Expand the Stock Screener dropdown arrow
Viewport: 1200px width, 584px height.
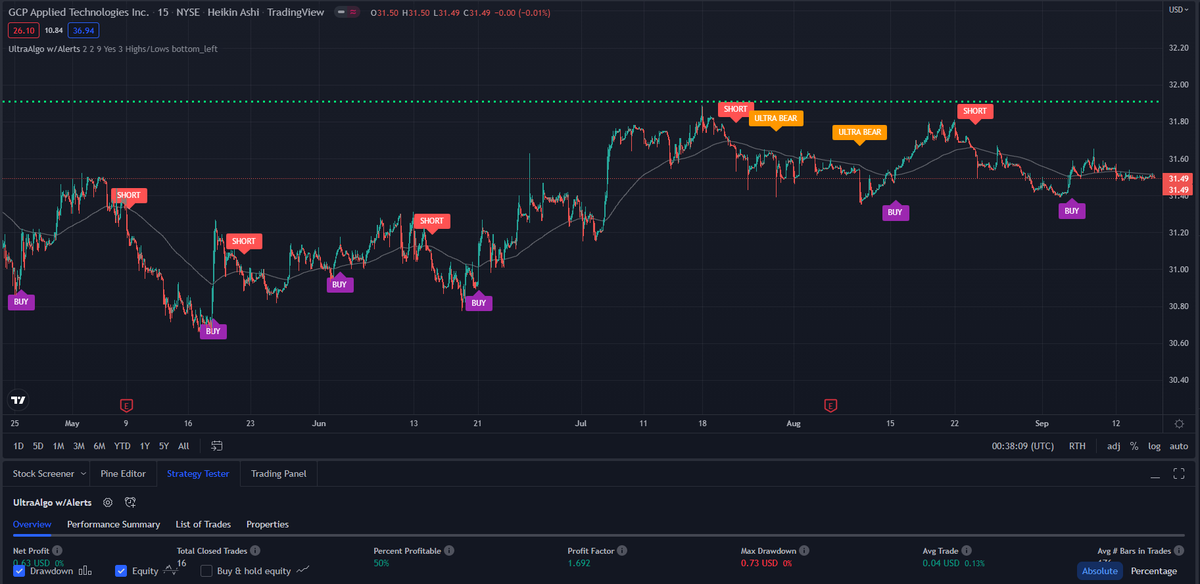pos(83,473)
